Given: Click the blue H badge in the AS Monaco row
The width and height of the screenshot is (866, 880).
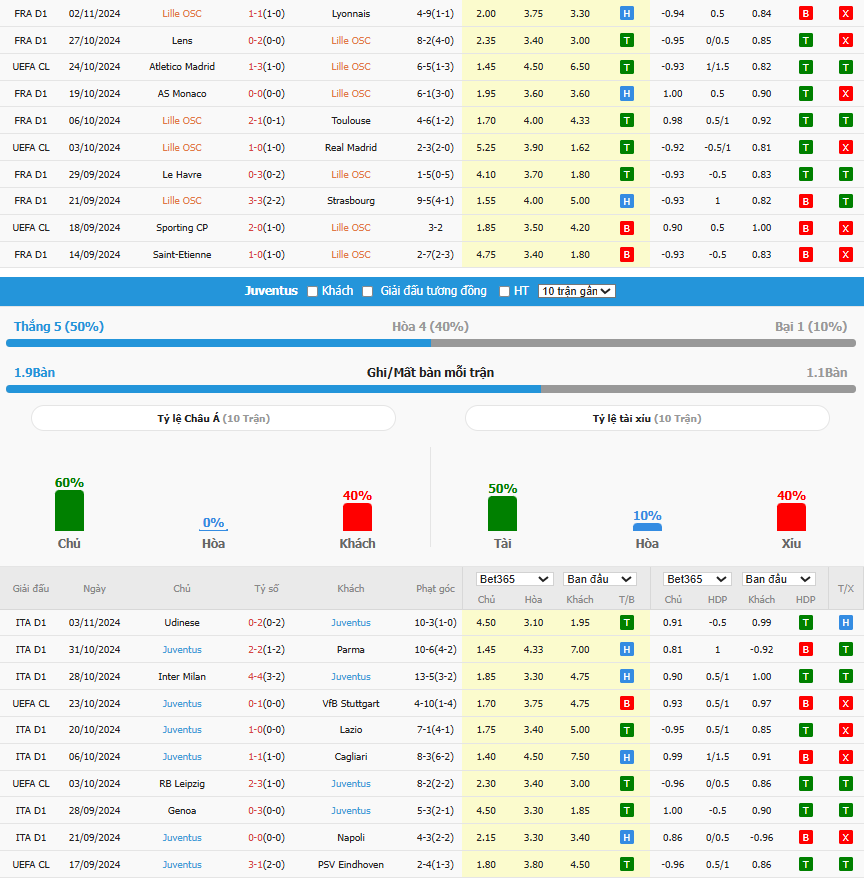Looking at the screenshot, I should pos(626,94).
